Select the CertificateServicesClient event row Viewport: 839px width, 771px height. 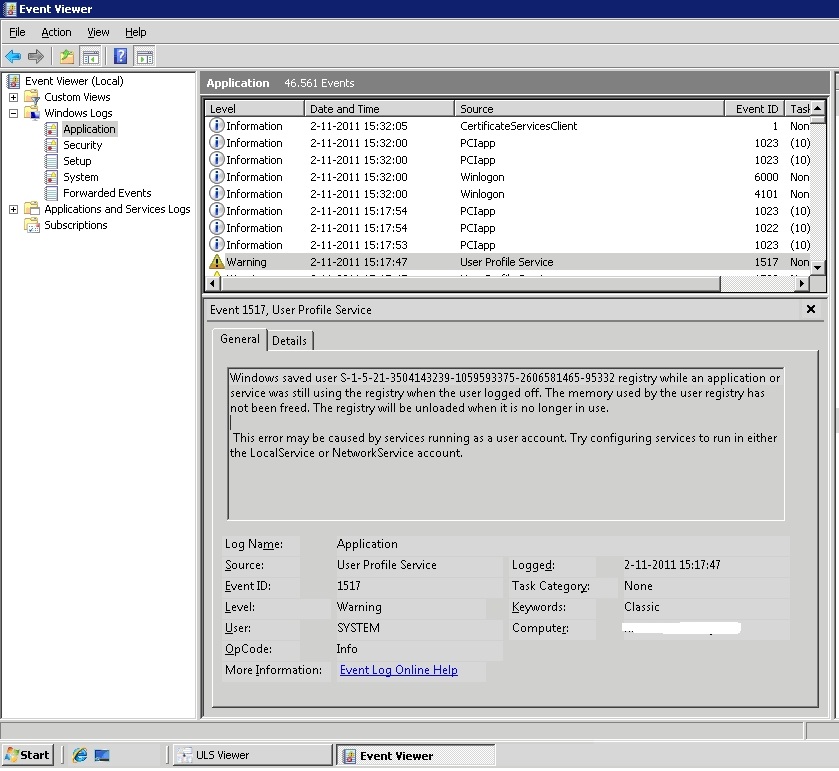(x=509, y=126)
